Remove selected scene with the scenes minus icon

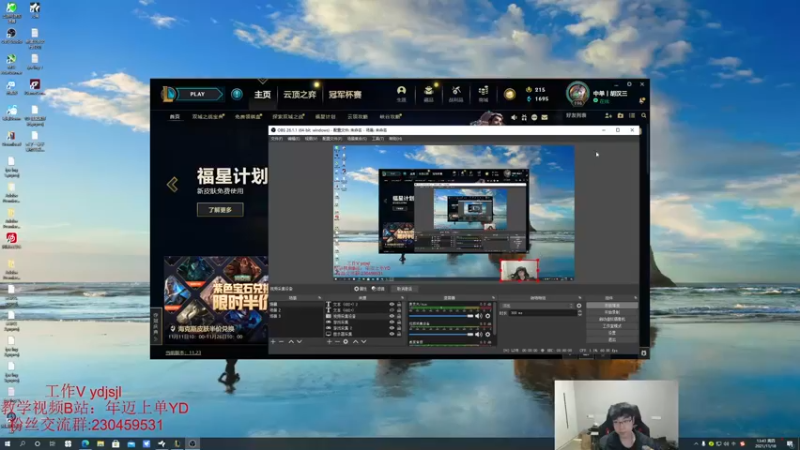[x=281, y=341]
